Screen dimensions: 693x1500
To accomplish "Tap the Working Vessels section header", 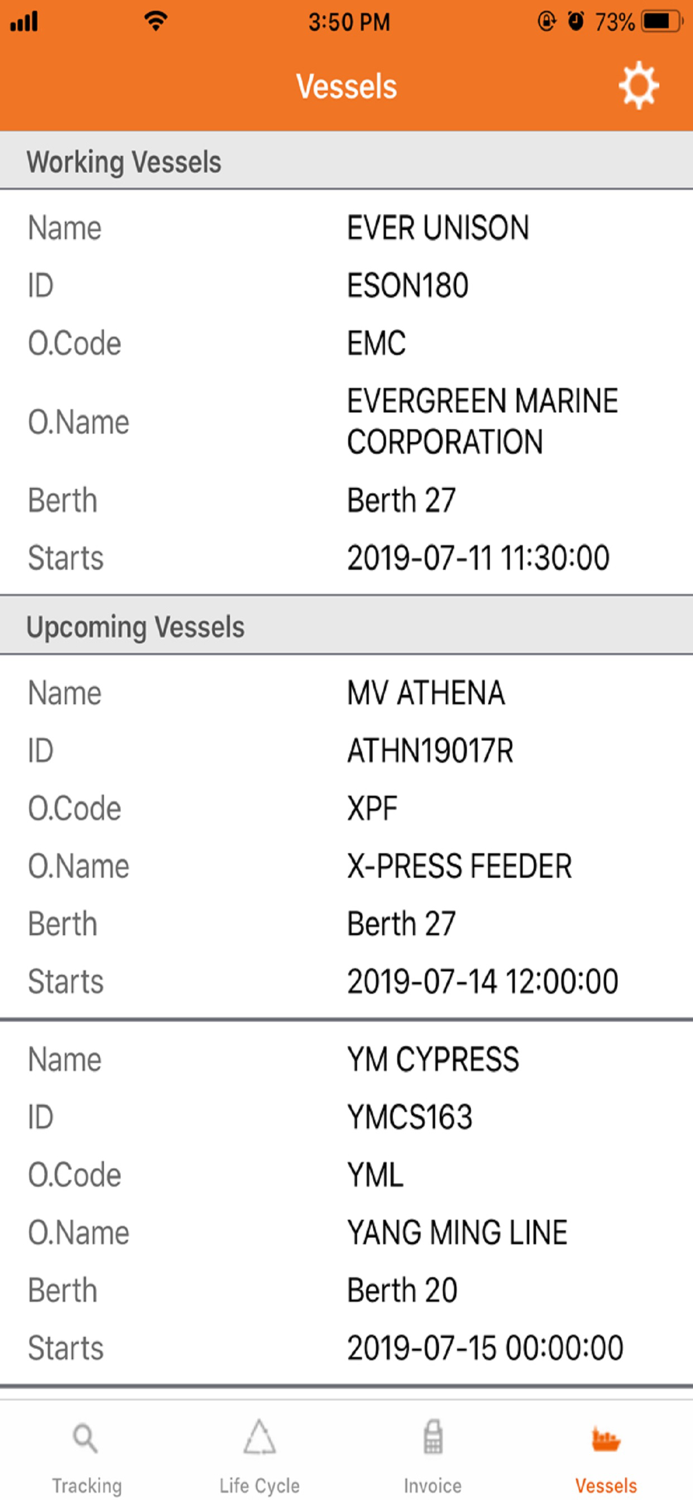I will click(124, 162).
